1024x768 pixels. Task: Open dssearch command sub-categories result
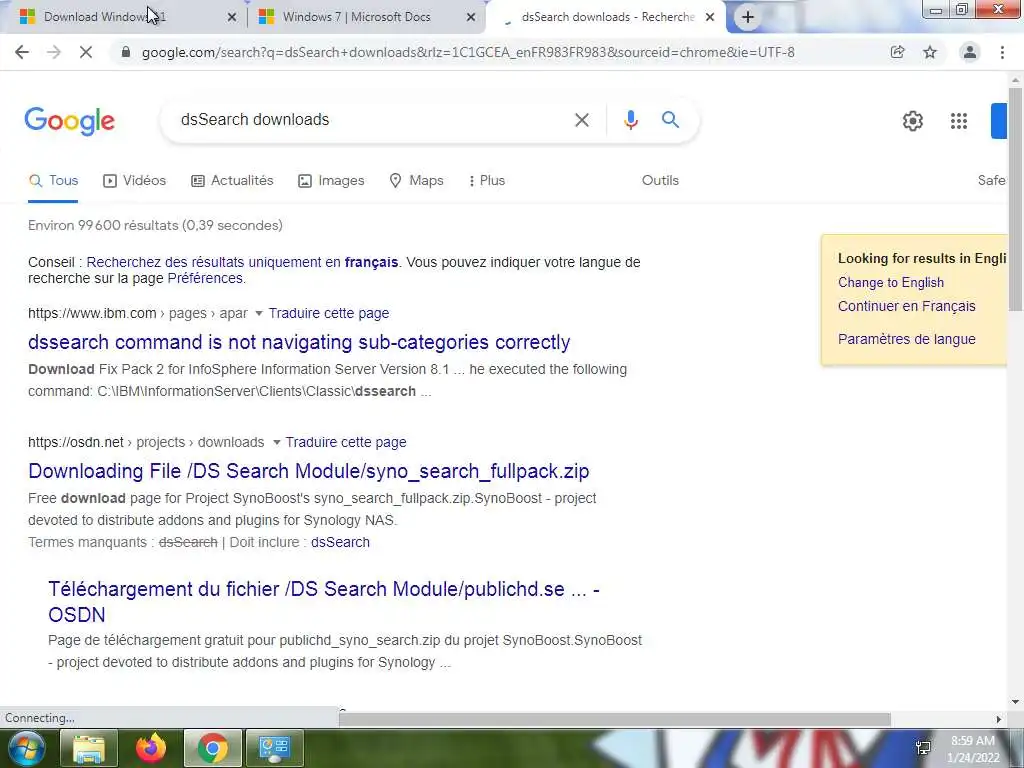click(x=299, y=342)
